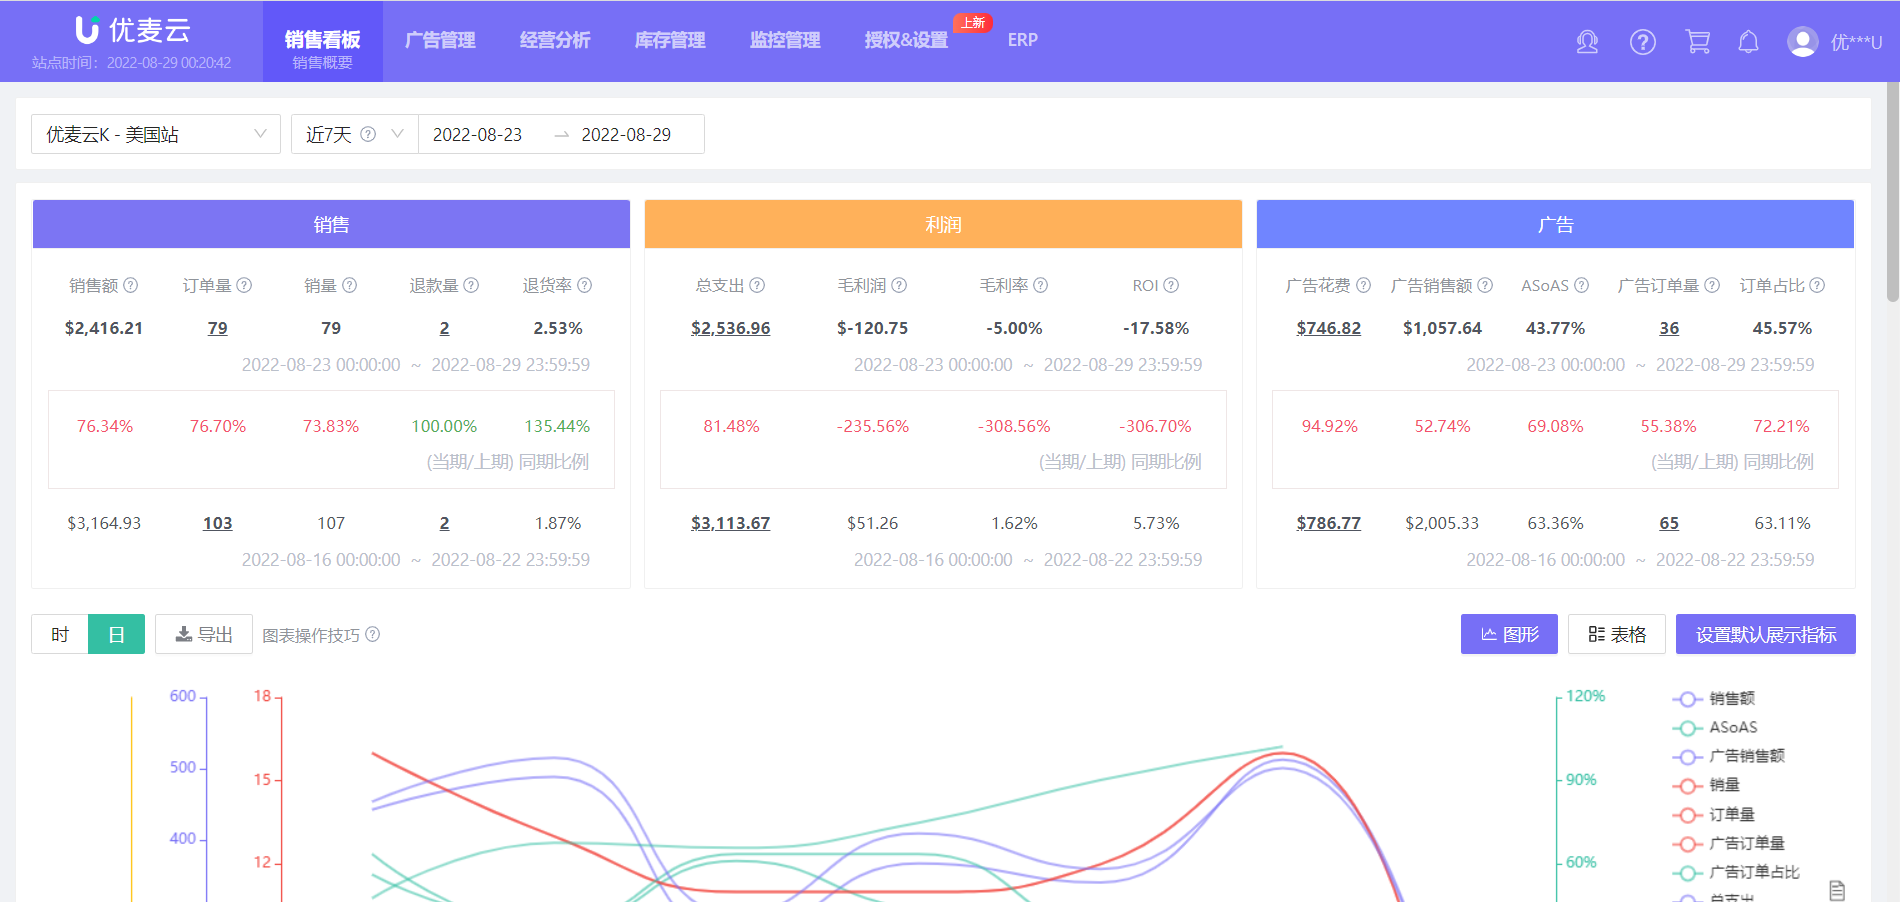The width and height of the screenshot is (1900, 902).
Task: Show help tooltip next to 广告花费
Action: coord(1363,285)
